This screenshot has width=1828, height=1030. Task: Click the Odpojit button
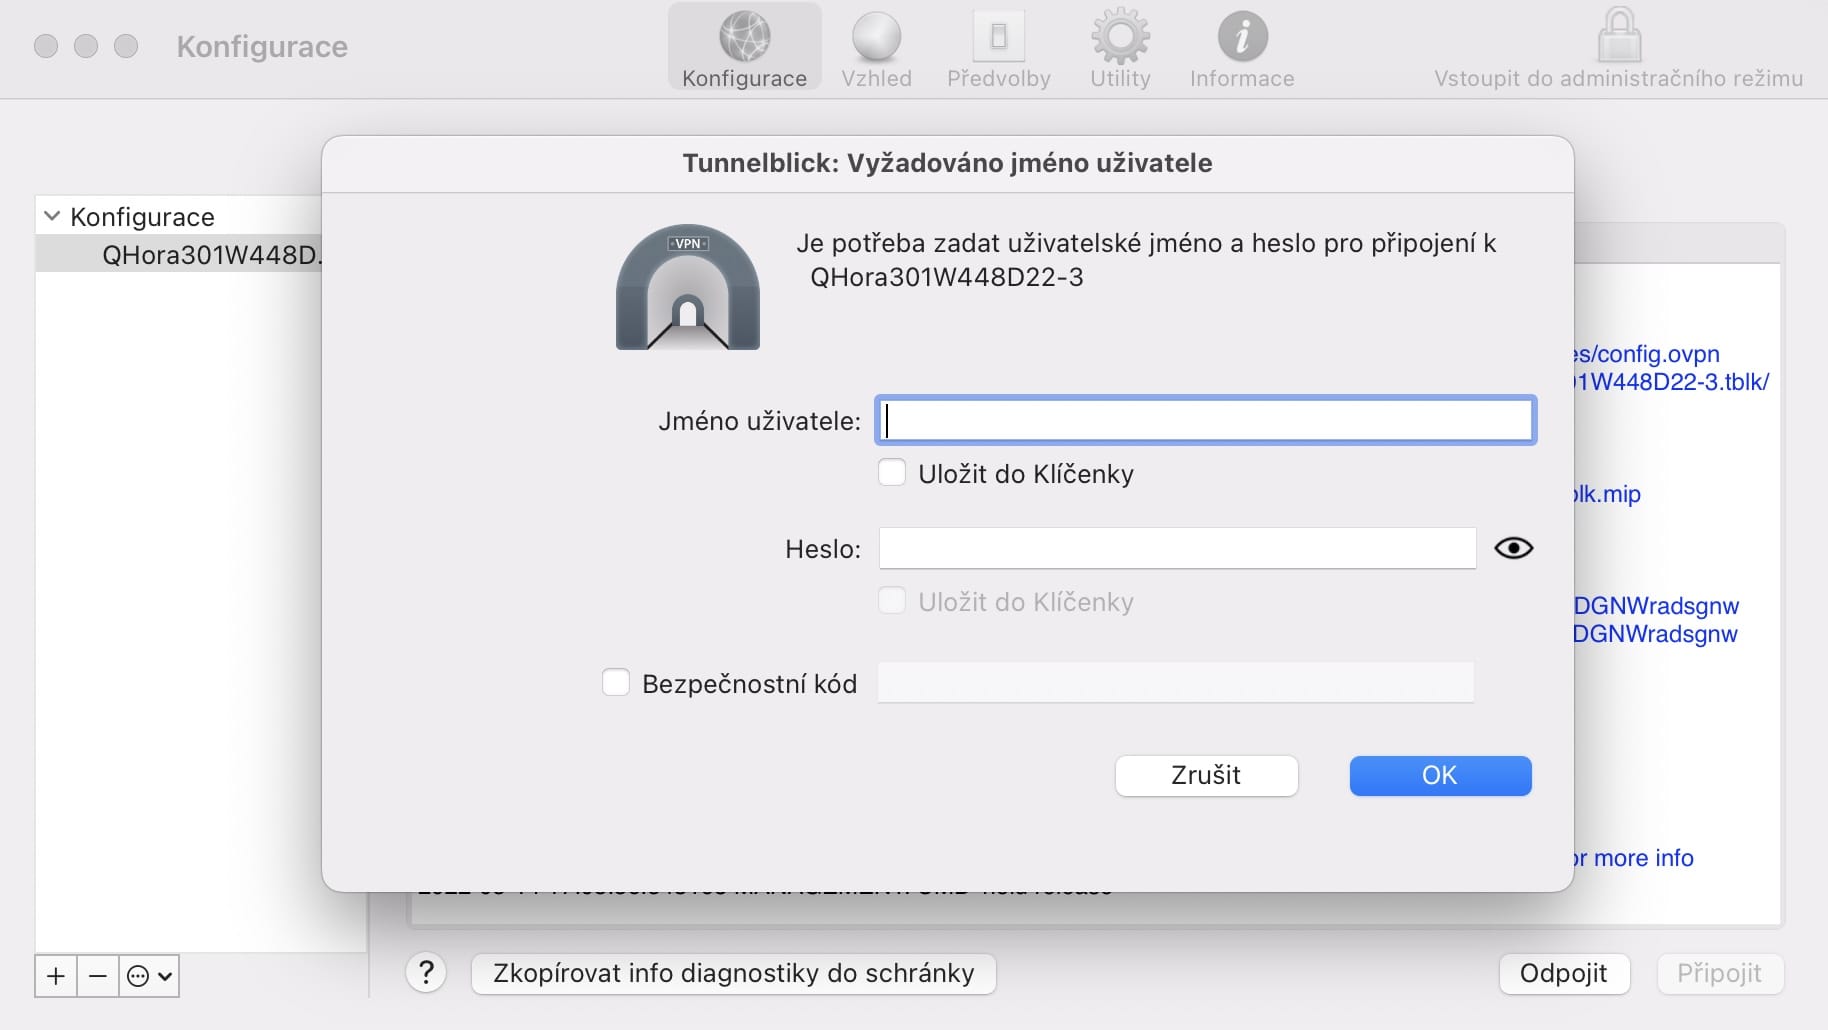click(1564, 973)
